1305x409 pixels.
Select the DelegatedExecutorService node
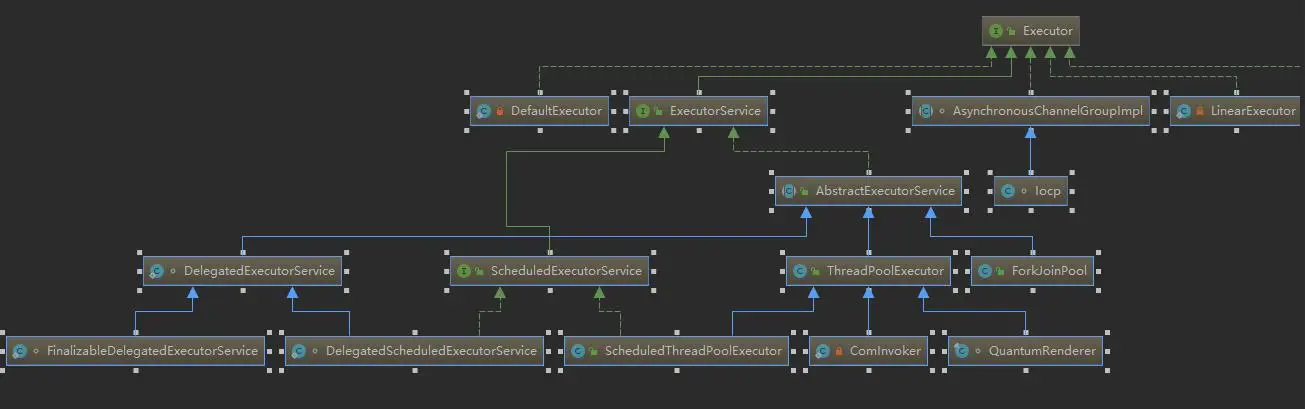[x=243, y=271]
